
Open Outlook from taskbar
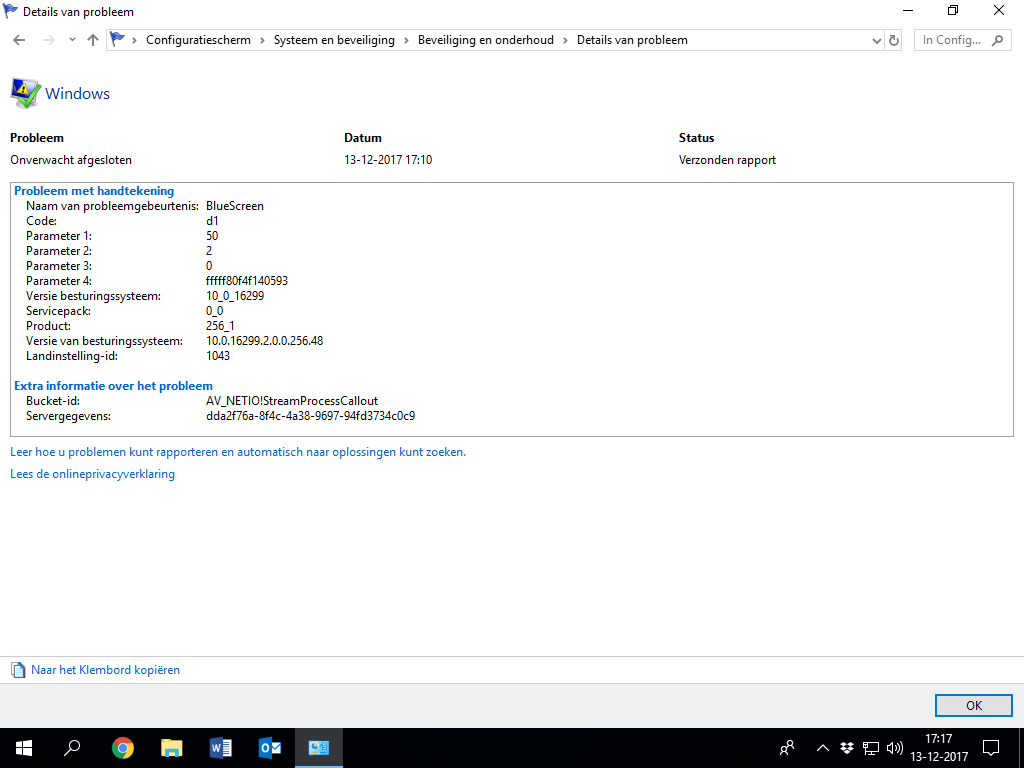click(270, 748)
